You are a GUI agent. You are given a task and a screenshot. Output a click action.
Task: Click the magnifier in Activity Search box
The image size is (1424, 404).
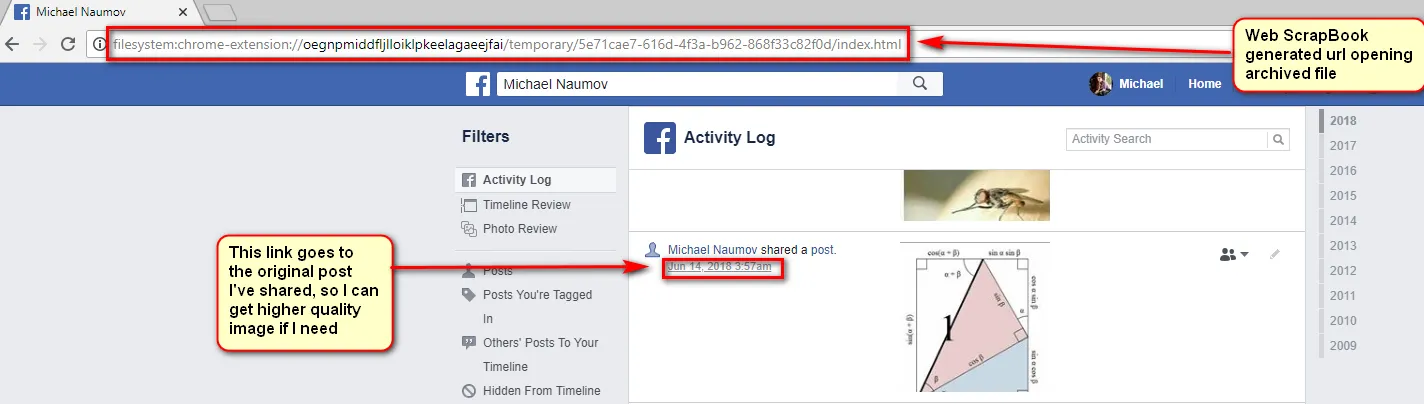(1278, 139)
